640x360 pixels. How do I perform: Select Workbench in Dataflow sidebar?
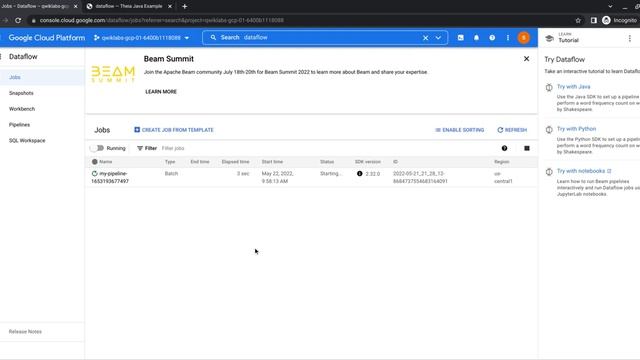(x=22, y=109)
